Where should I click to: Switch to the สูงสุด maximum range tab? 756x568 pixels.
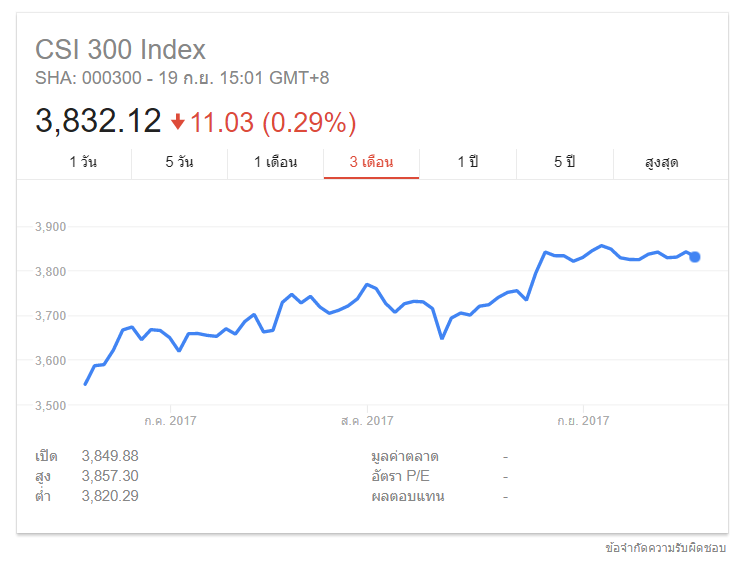pos(661,162)
